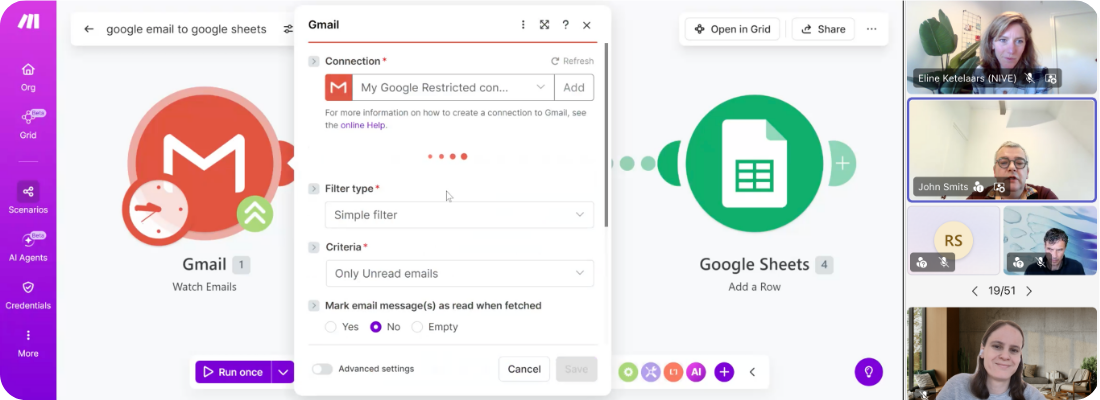Image resolution: width=1100 pixels, height=400 pixels.
Task: Expand the Criteria field arrow
Action: 314,247
